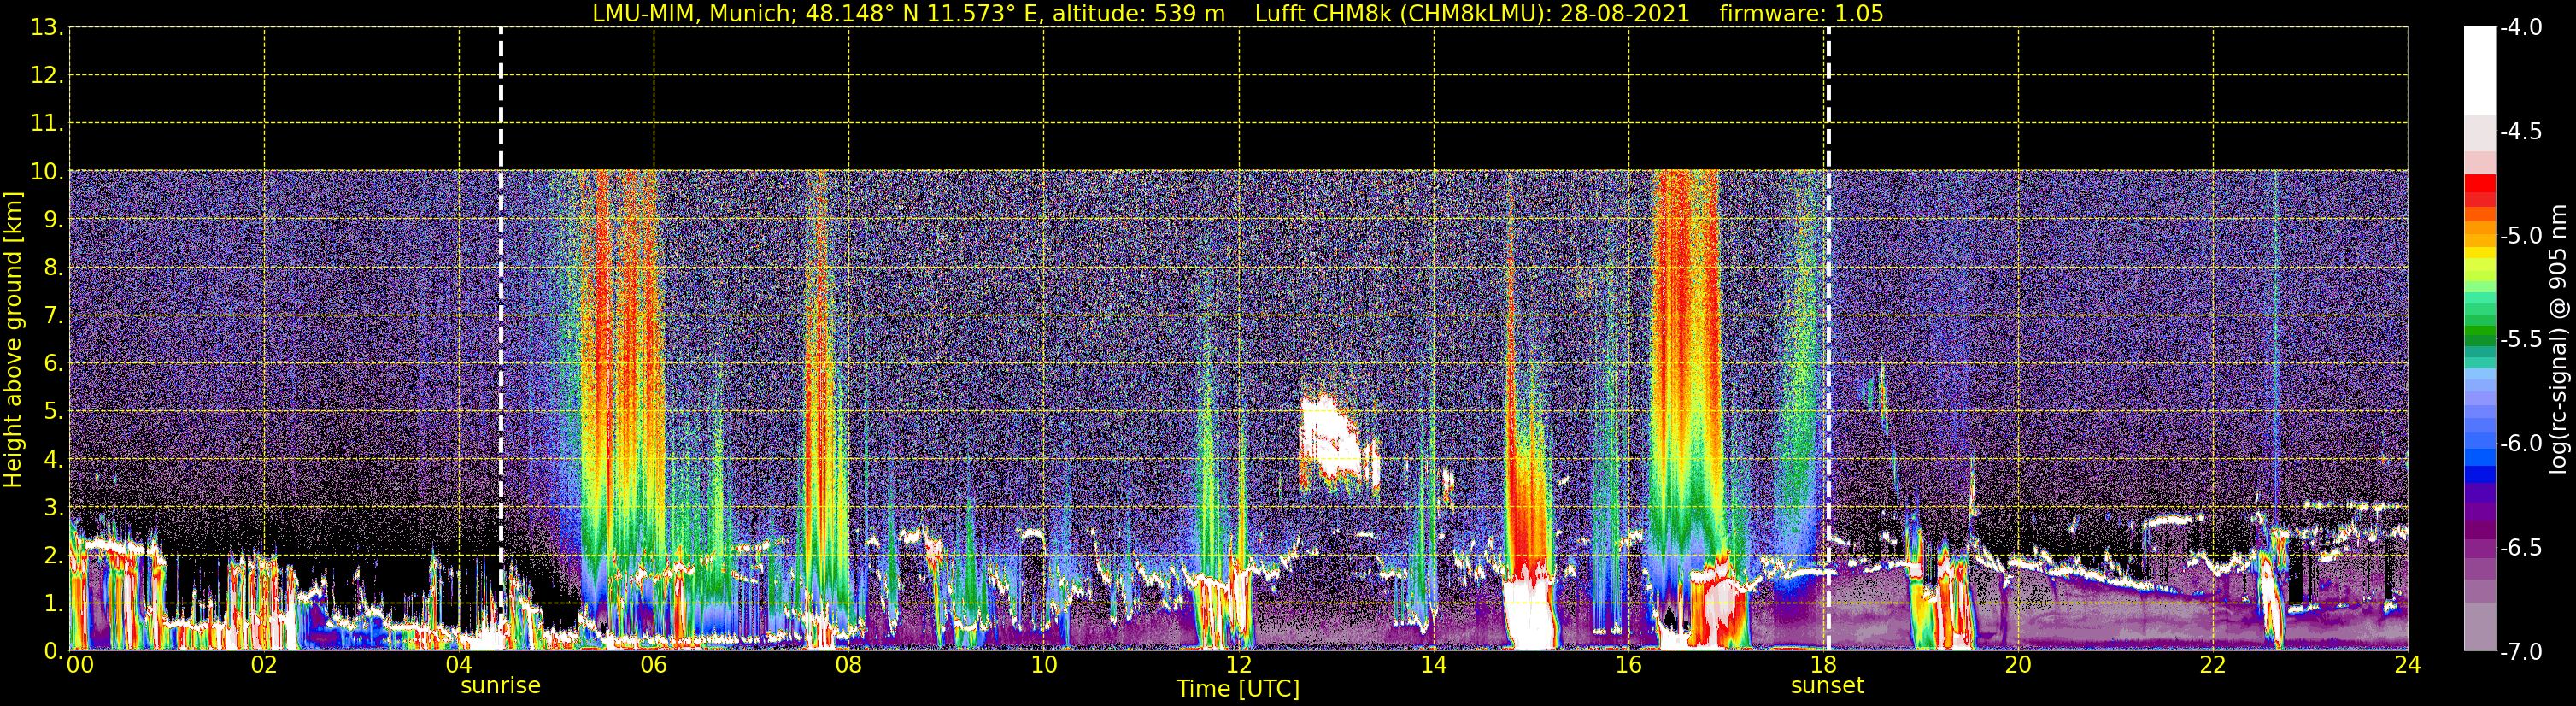The height and width of the screenshot is (706, 2576).
Task: Click the '3.' height tick label
Action: point(53,507)
